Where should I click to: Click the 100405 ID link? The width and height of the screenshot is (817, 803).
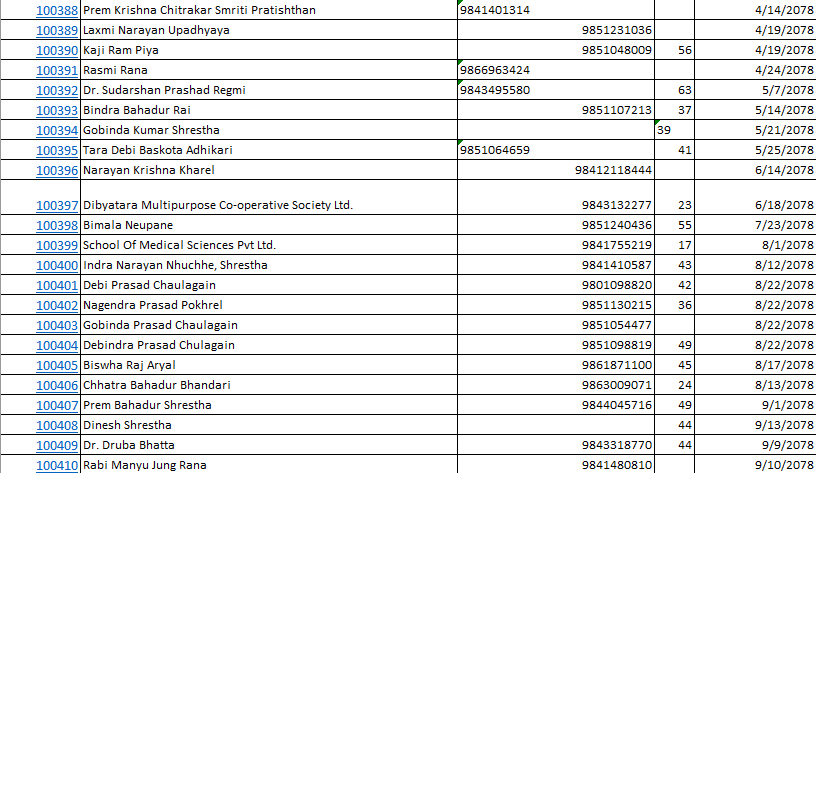57,365
